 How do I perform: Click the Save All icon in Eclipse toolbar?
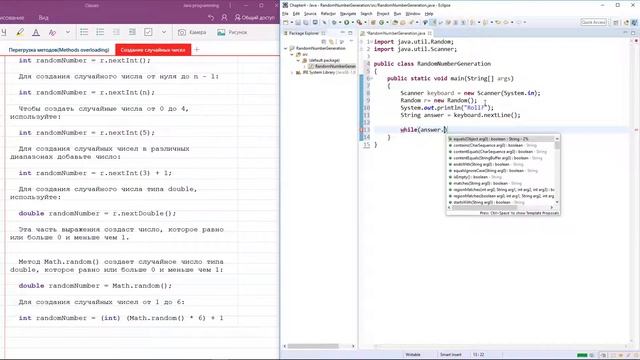coord(306,22)
